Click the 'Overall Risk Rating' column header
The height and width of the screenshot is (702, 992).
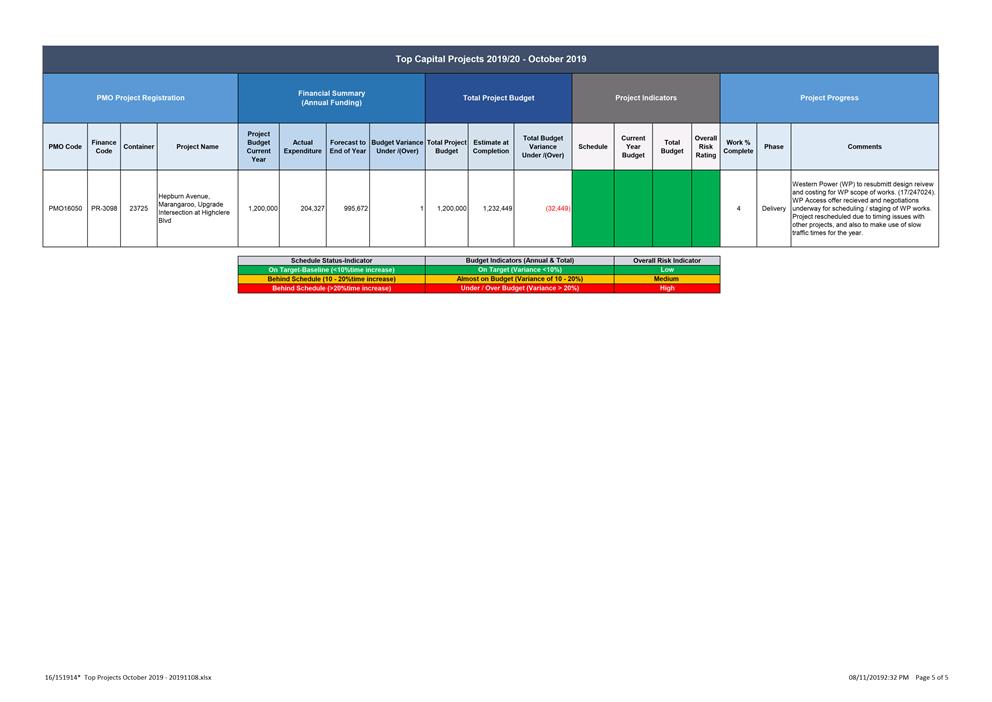tap(706, 147)
